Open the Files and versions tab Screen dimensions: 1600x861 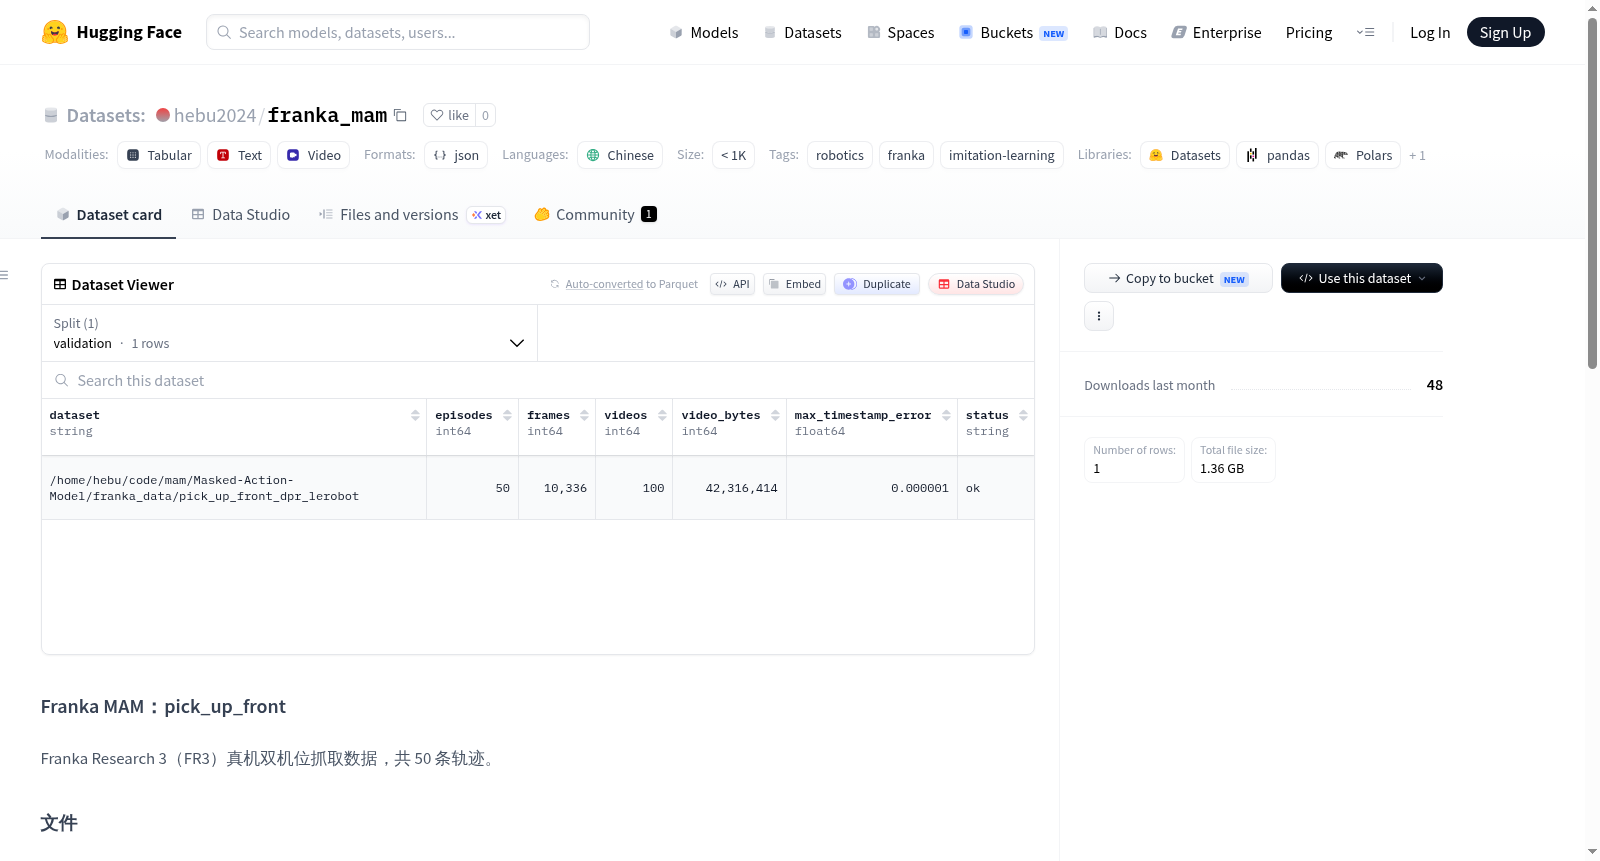[x=412, y=214]
